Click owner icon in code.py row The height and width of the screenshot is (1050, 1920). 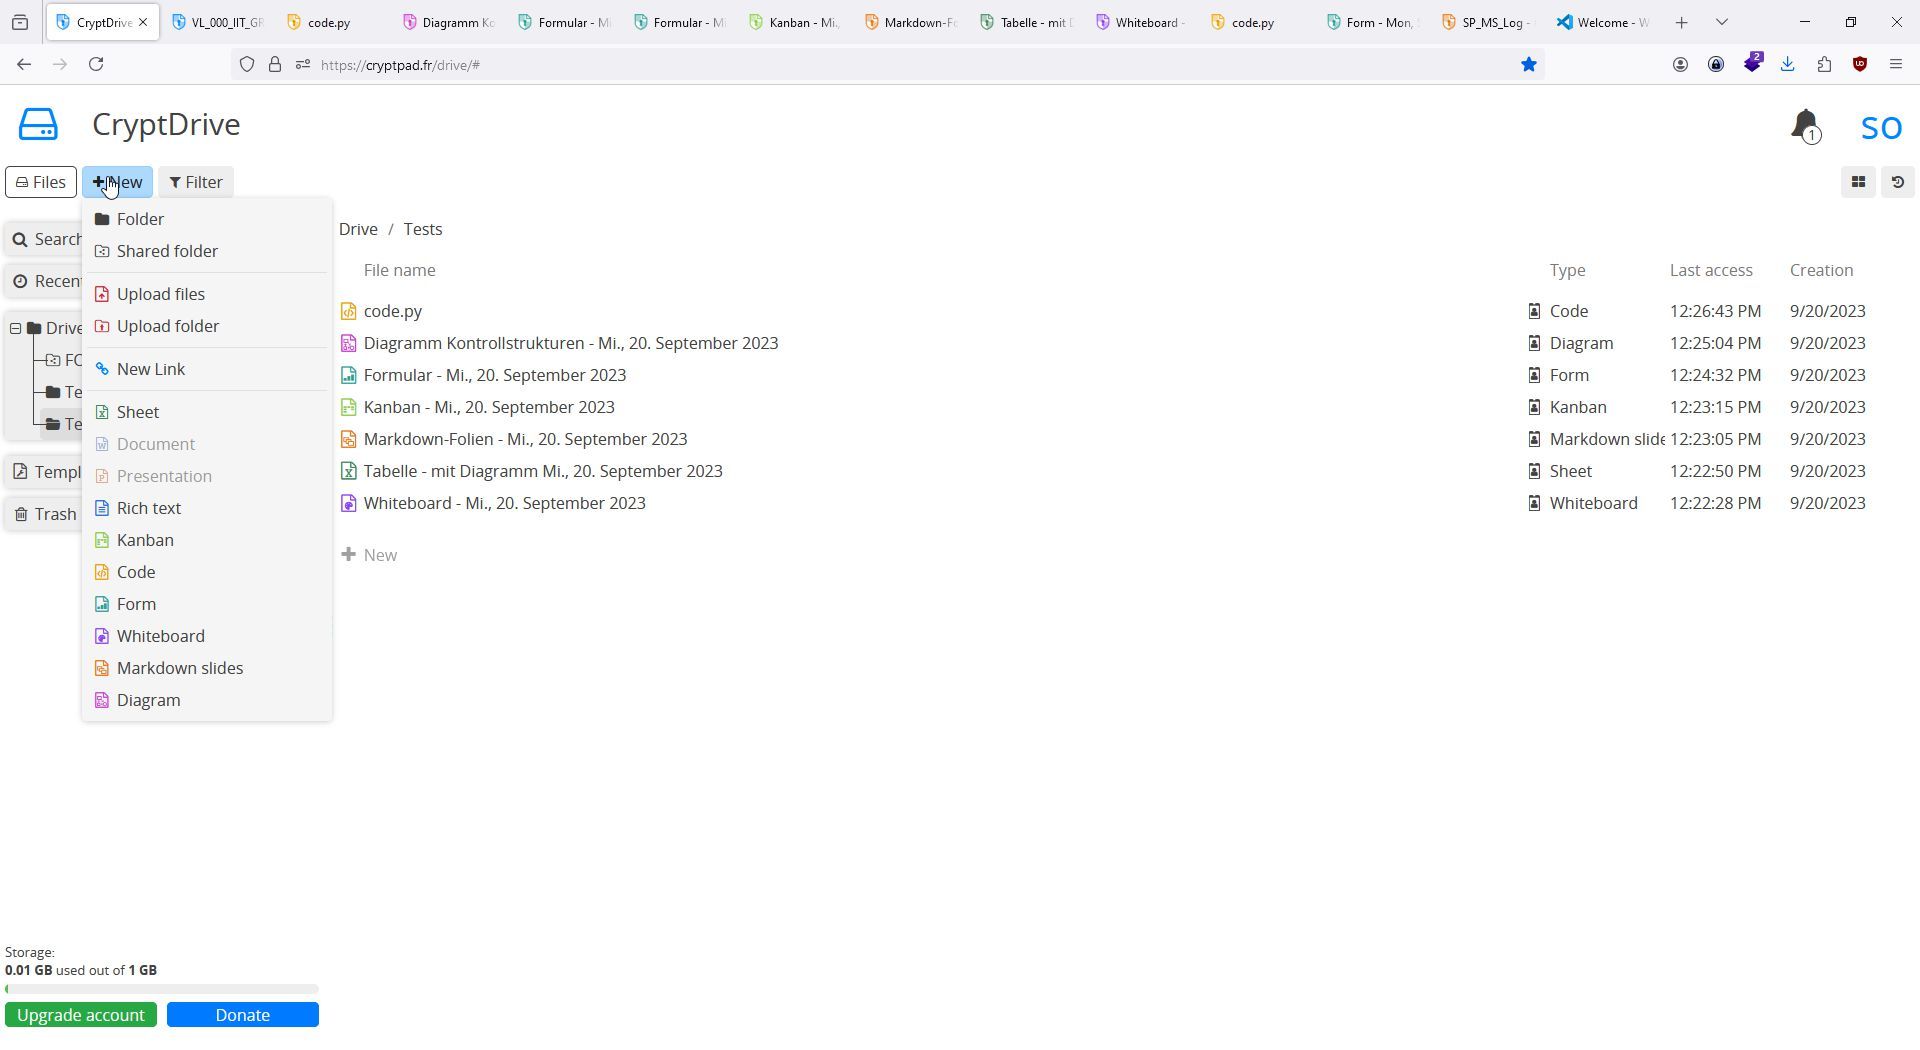click(1534, 312)
